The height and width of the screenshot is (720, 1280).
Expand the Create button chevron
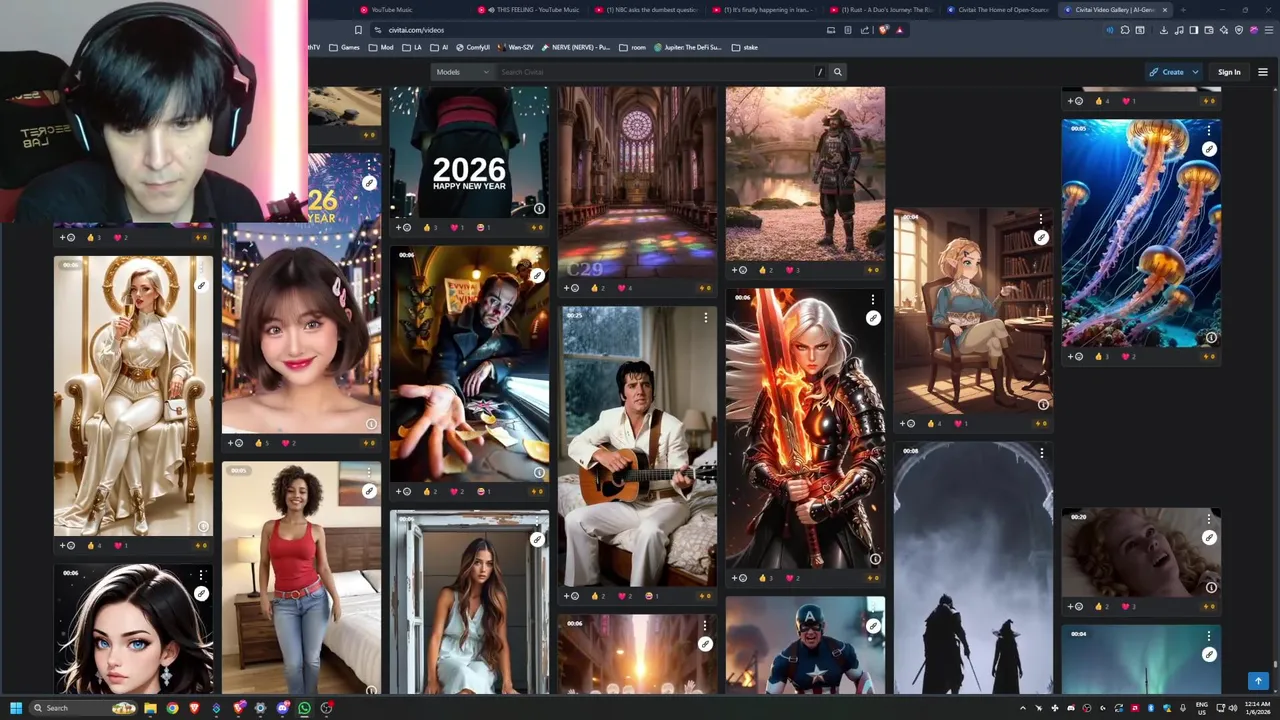coord(1195,72)
